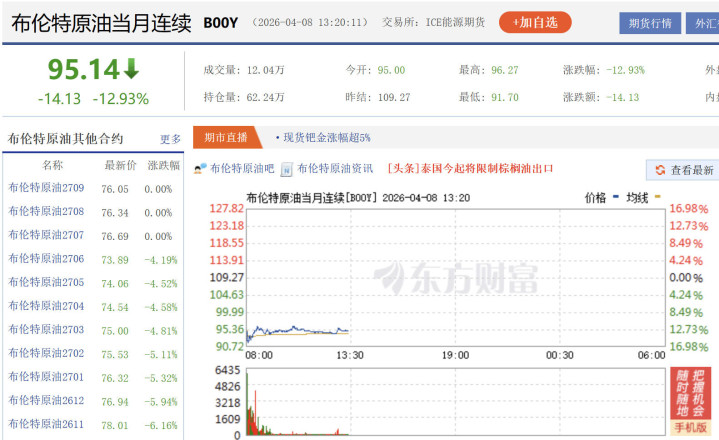The width and height of the screenshot is (719, 440).
Task: Click the 昨结 value 109.27
Action: tap(394, 97)
